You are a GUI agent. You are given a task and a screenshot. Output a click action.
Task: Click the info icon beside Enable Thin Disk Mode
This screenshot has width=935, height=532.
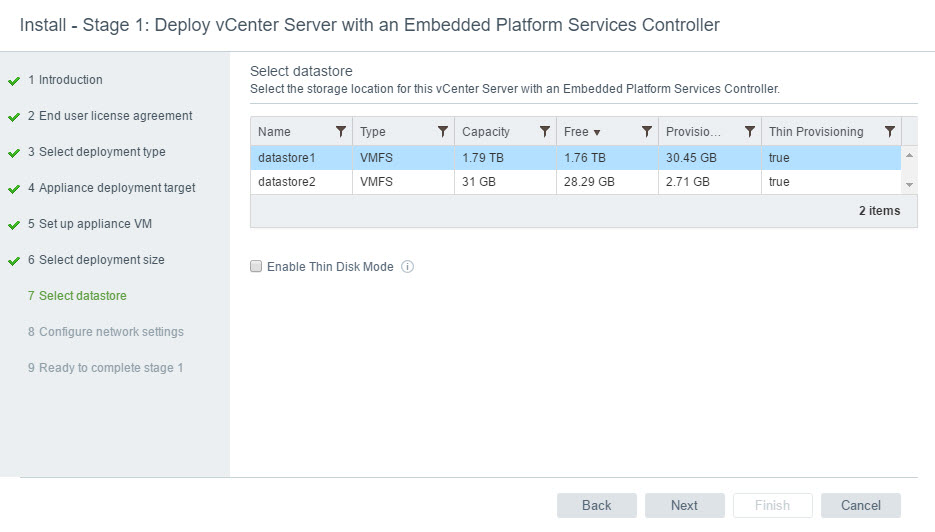[x=408, y=267]
